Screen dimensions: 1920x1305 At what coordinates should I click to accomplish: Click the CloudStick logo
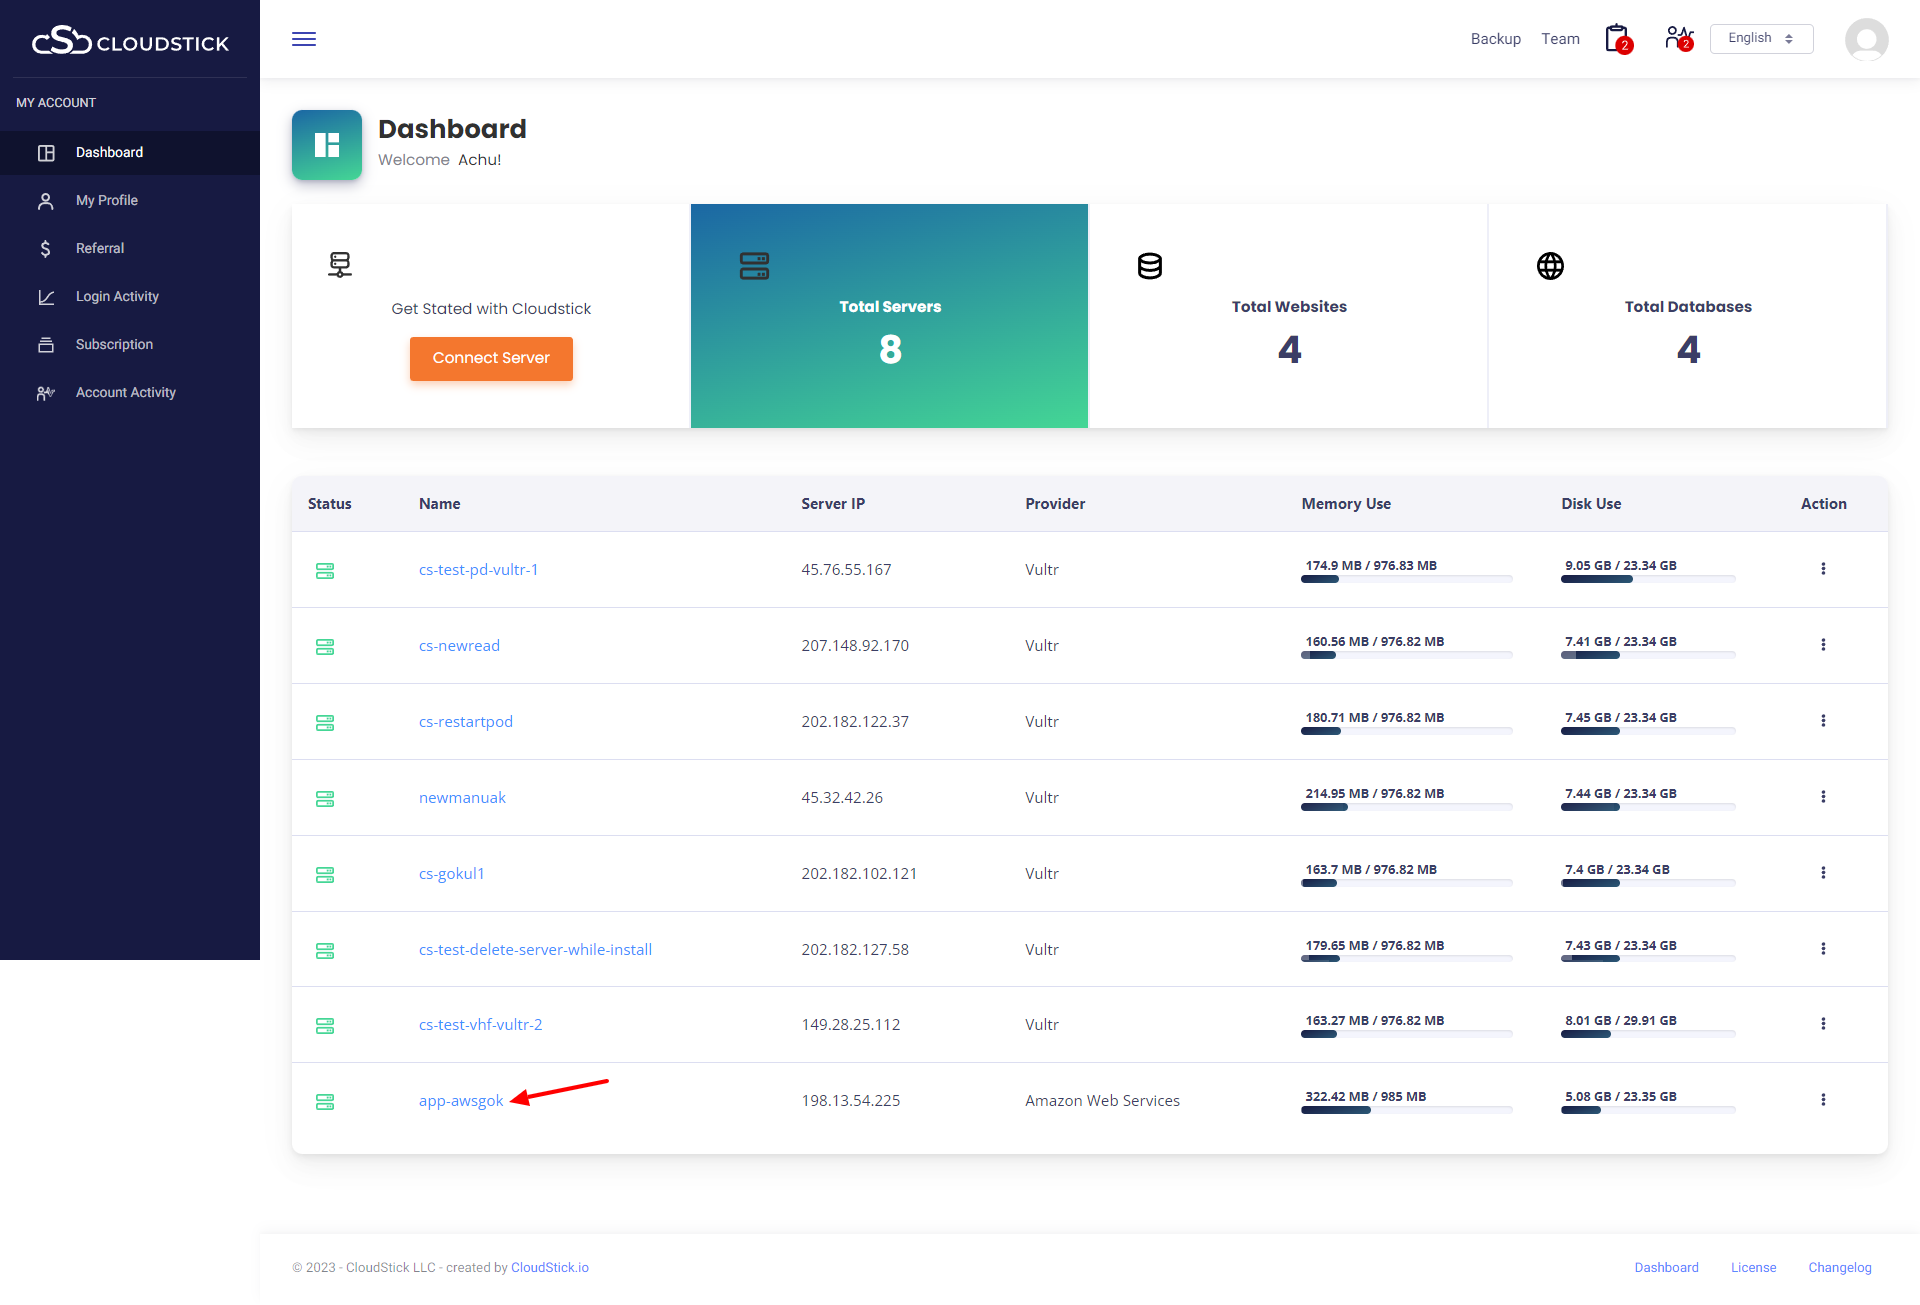point(130,41)
